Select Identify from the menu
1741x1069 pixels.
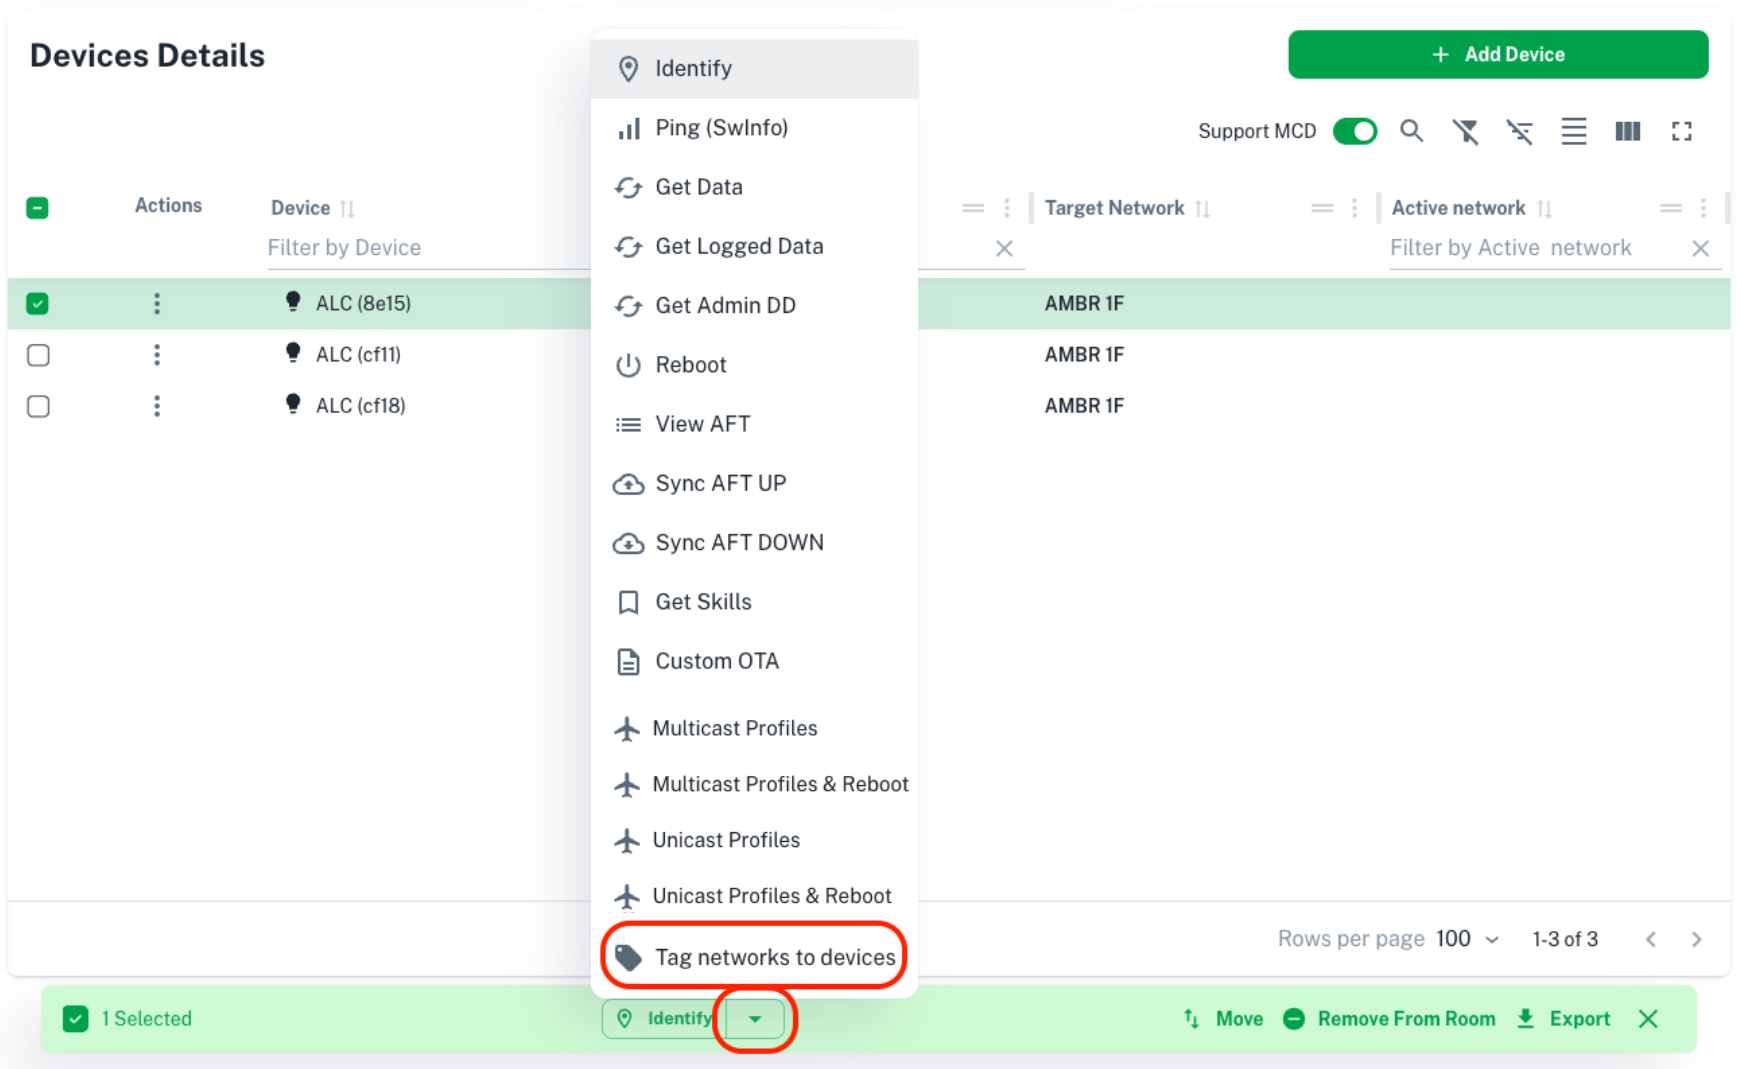click(x=755, y=69)
